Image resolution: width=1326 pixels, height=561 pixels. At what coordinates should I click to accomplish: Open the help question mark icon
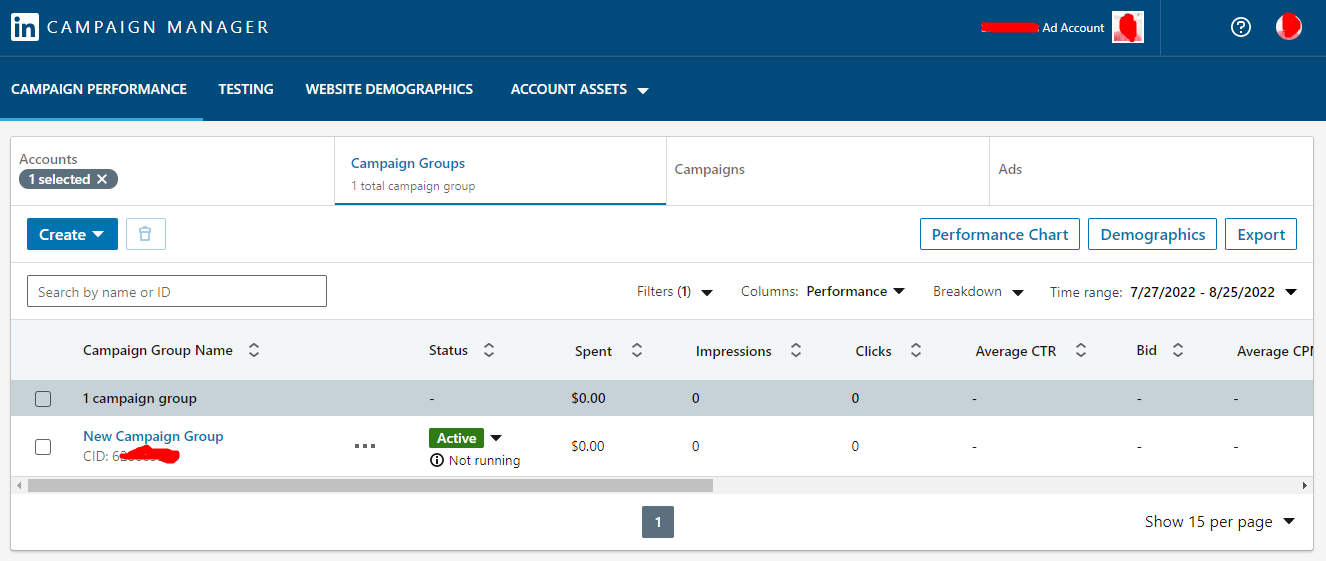coord(1241,27)
